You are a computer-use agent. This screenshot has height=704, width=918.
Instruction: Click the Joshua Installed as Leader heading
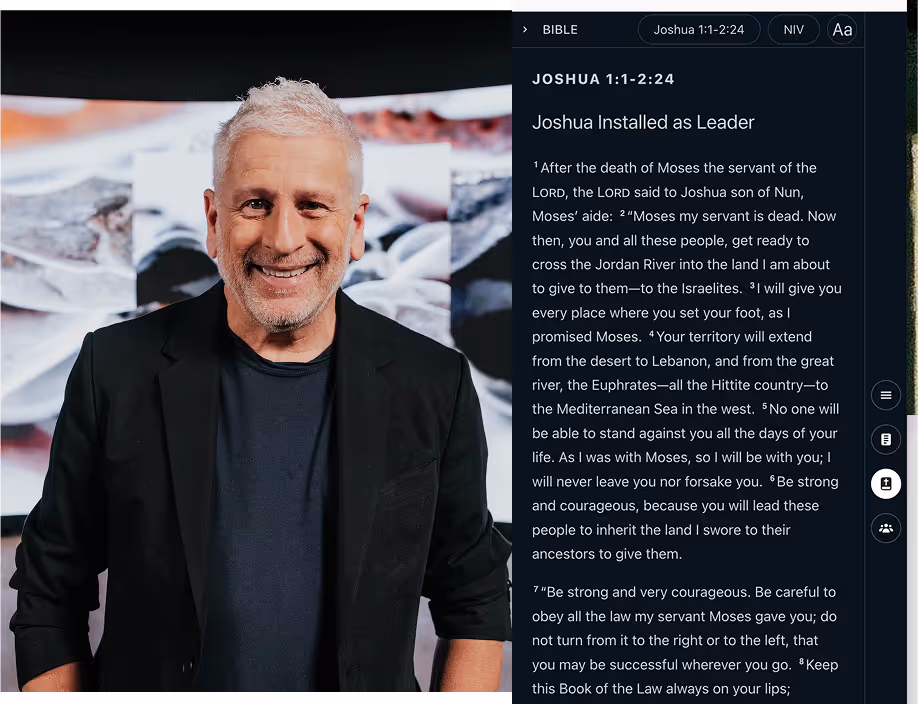point(643,122)
